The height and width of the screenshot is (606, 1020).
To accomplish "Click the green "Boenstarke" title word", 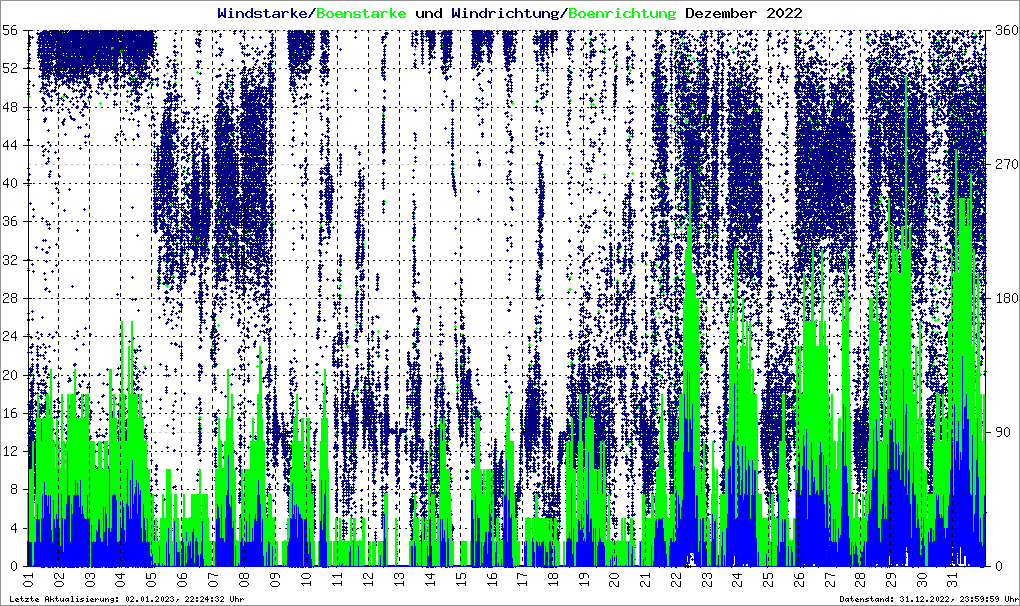I will (362, 13).
